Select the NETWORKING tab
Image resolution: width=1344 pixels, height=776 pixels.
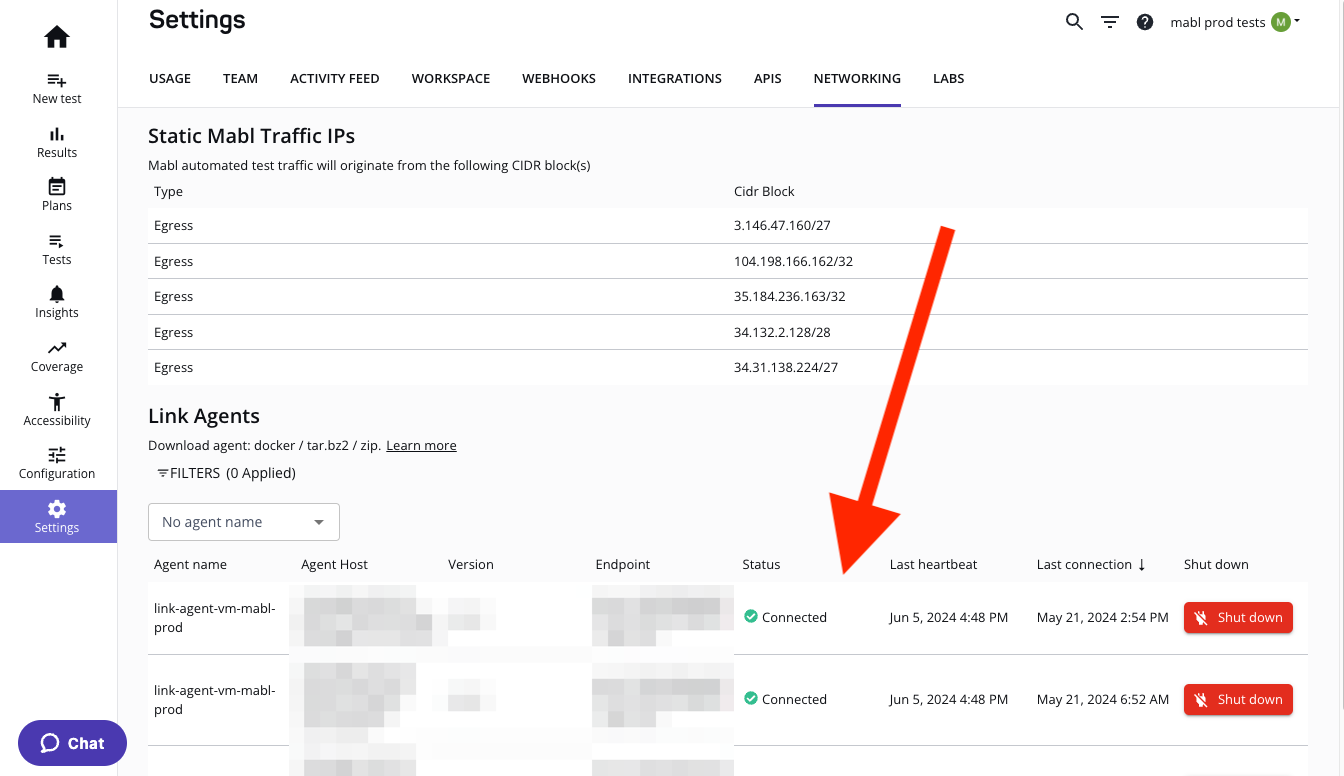tap(857, 78)
